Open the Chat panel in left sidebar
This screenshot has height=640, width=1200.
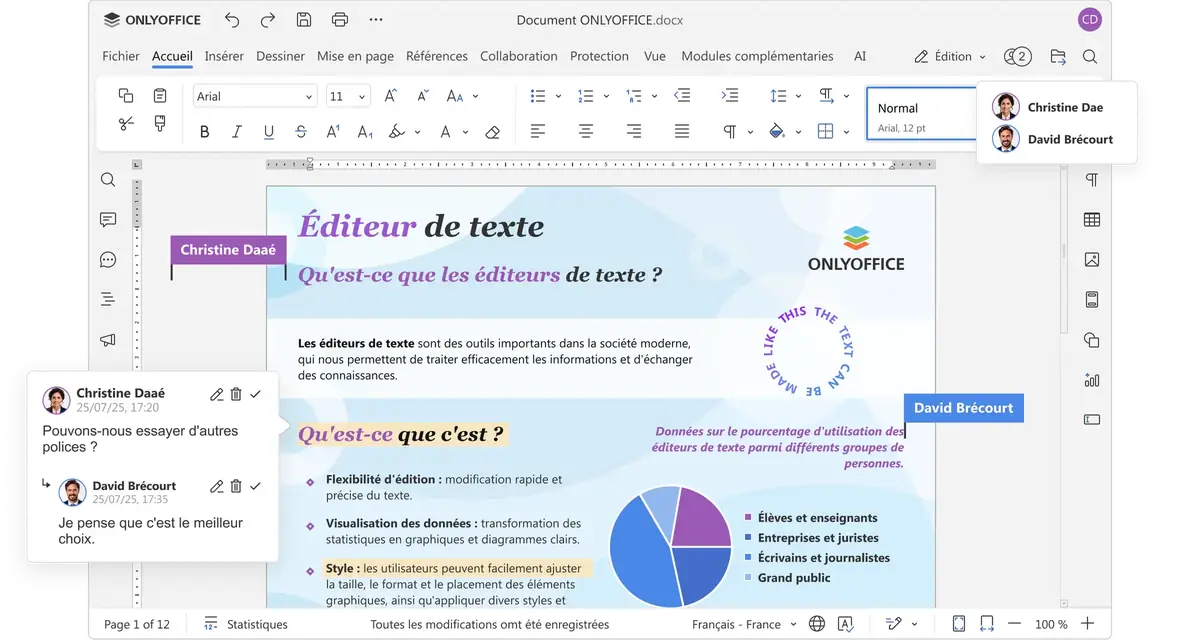point(108,260)
